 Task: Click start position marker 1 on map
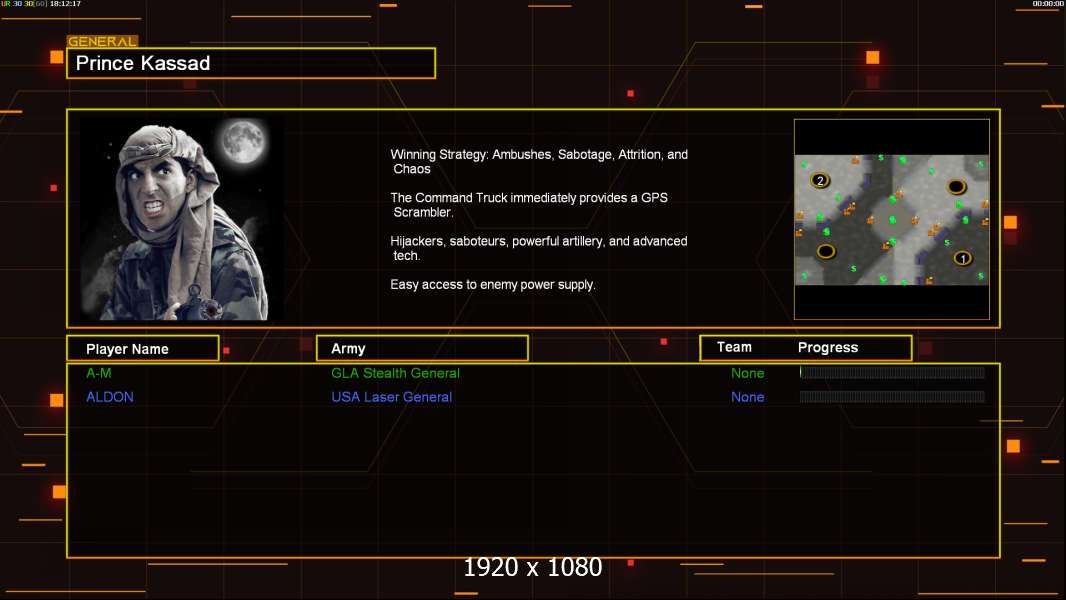pyautogui.click(x=962, y=258)
